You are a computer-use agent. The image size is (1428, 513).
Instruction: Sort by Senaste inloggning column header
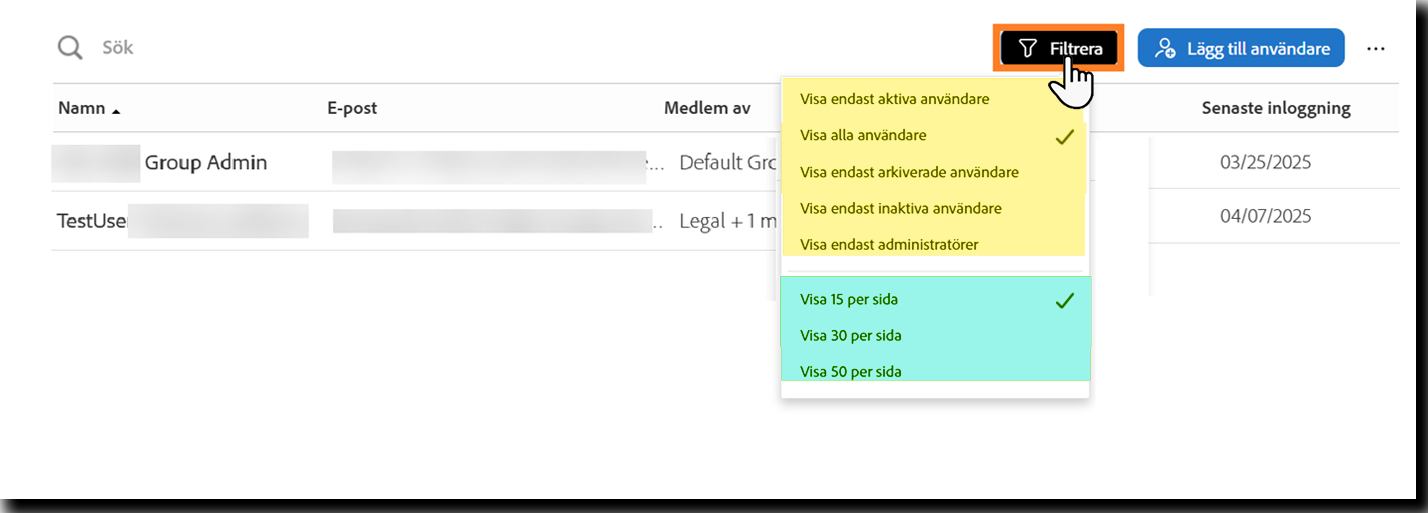click(x=1275, y=108)
